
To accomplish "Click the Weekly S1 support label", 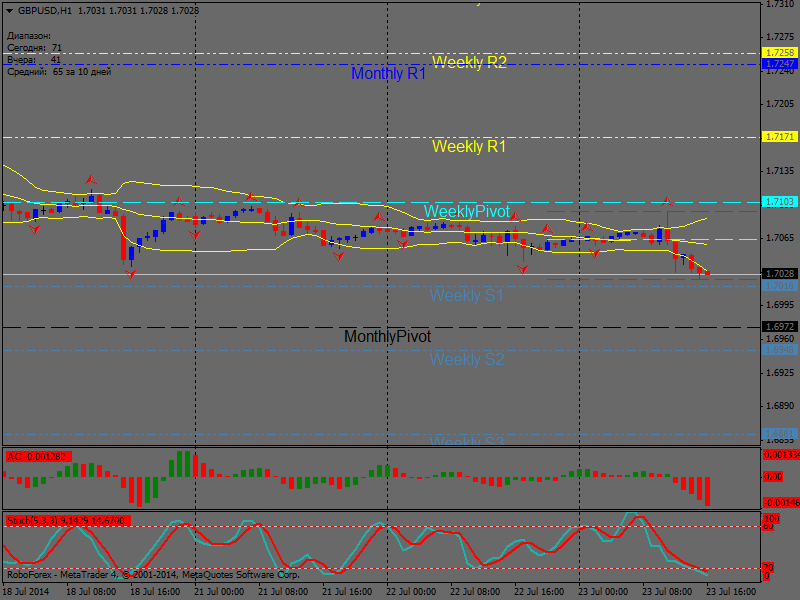I will [x=467, y=295].
